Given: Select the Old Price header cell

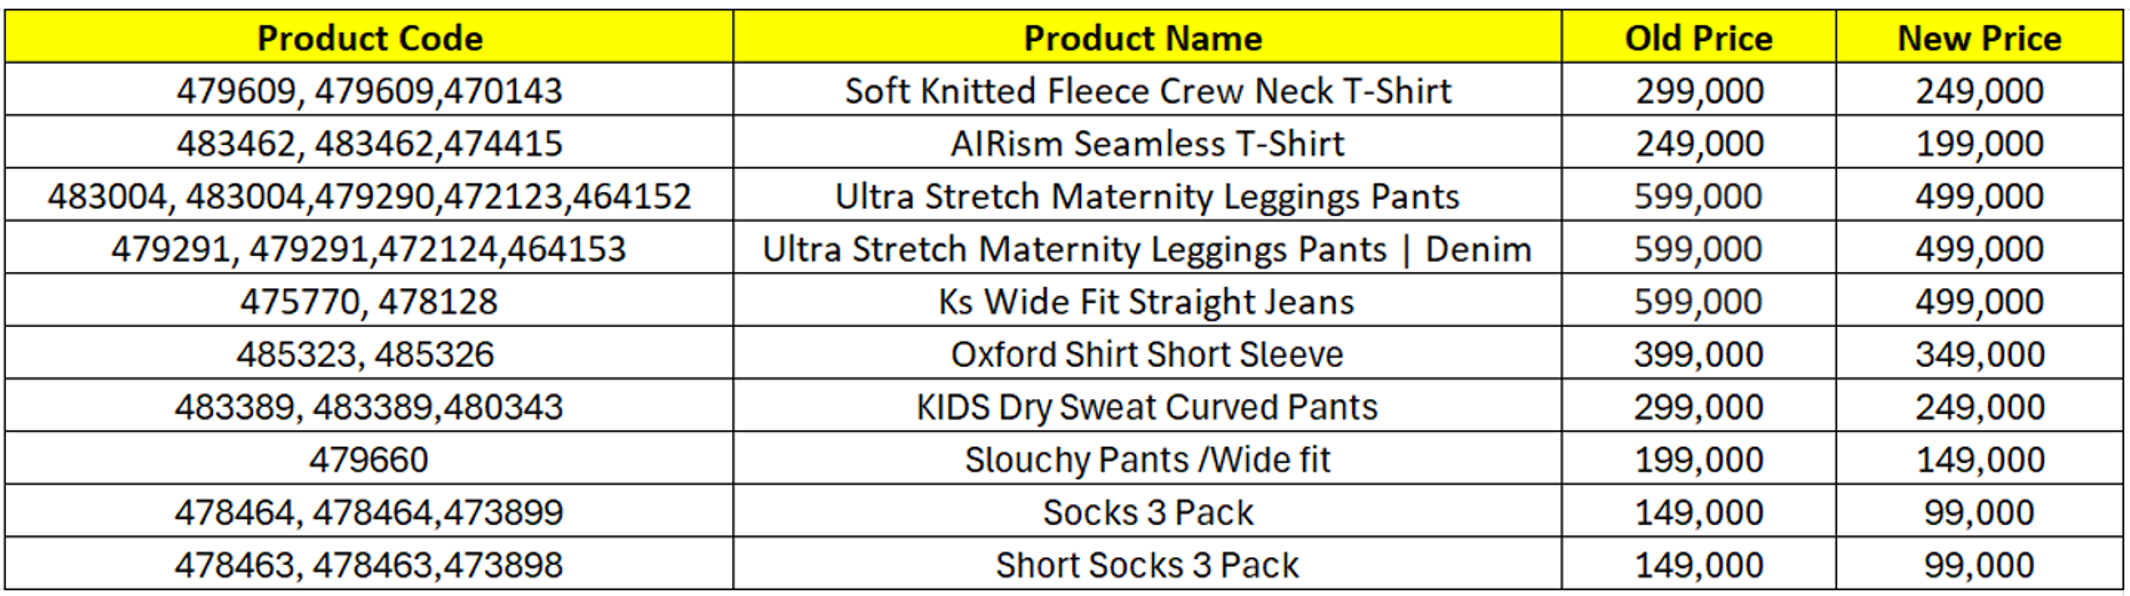Looking at the screenshot, I should click(1698, 38).
